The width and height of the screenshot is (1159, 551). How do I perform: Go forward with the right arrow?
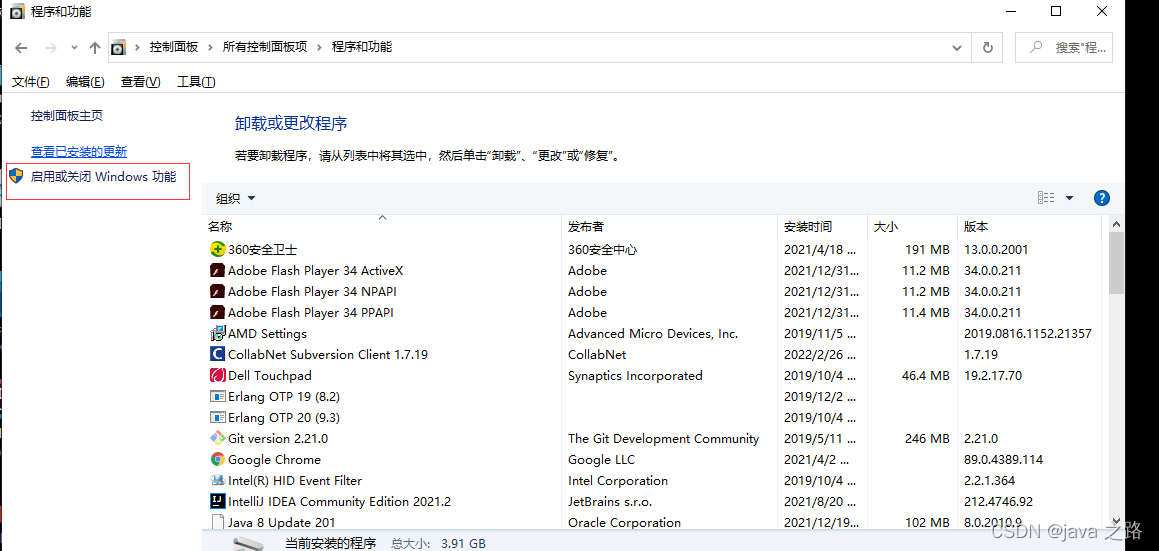(x=51, y=47)
